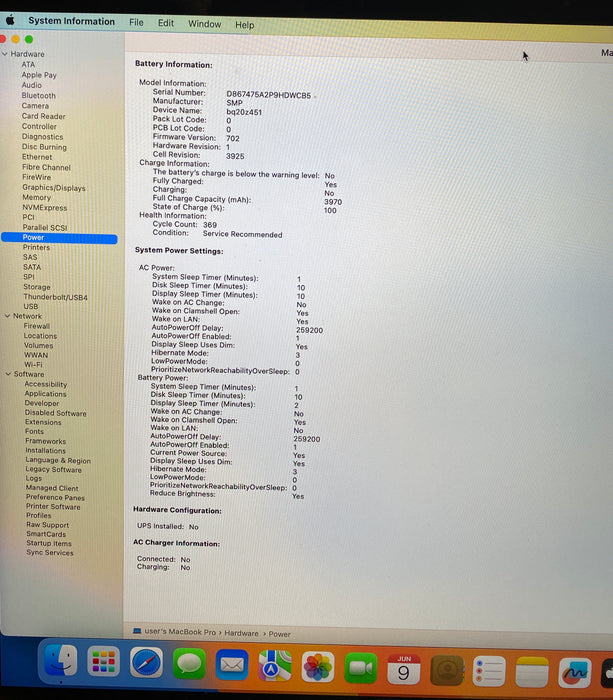
Task: Select ATA in the Hardware list
Action: 28,64
